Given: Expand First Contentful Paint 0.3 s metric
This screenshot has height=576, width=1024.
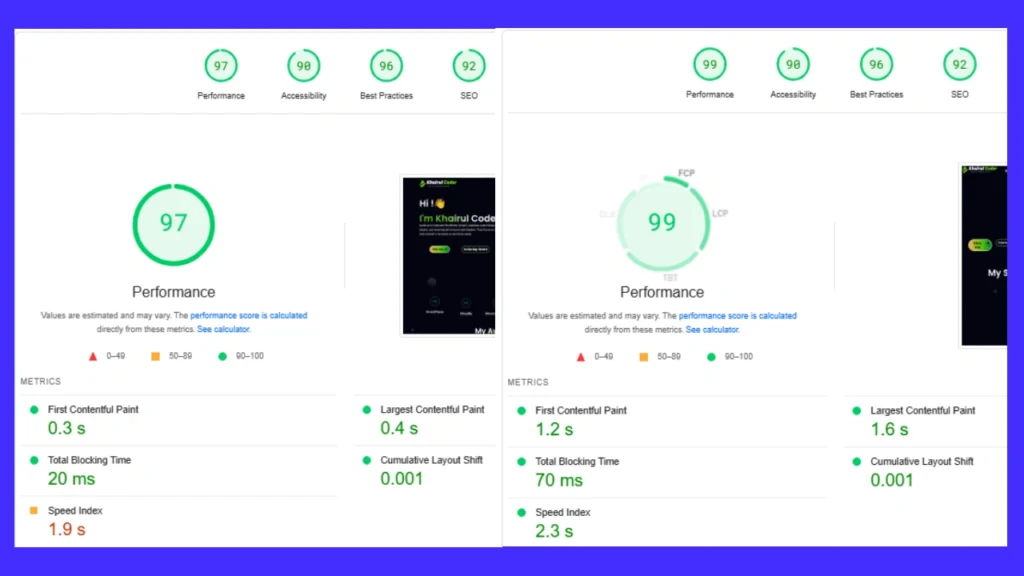Looking at the screenshot, I should (178, 420).
